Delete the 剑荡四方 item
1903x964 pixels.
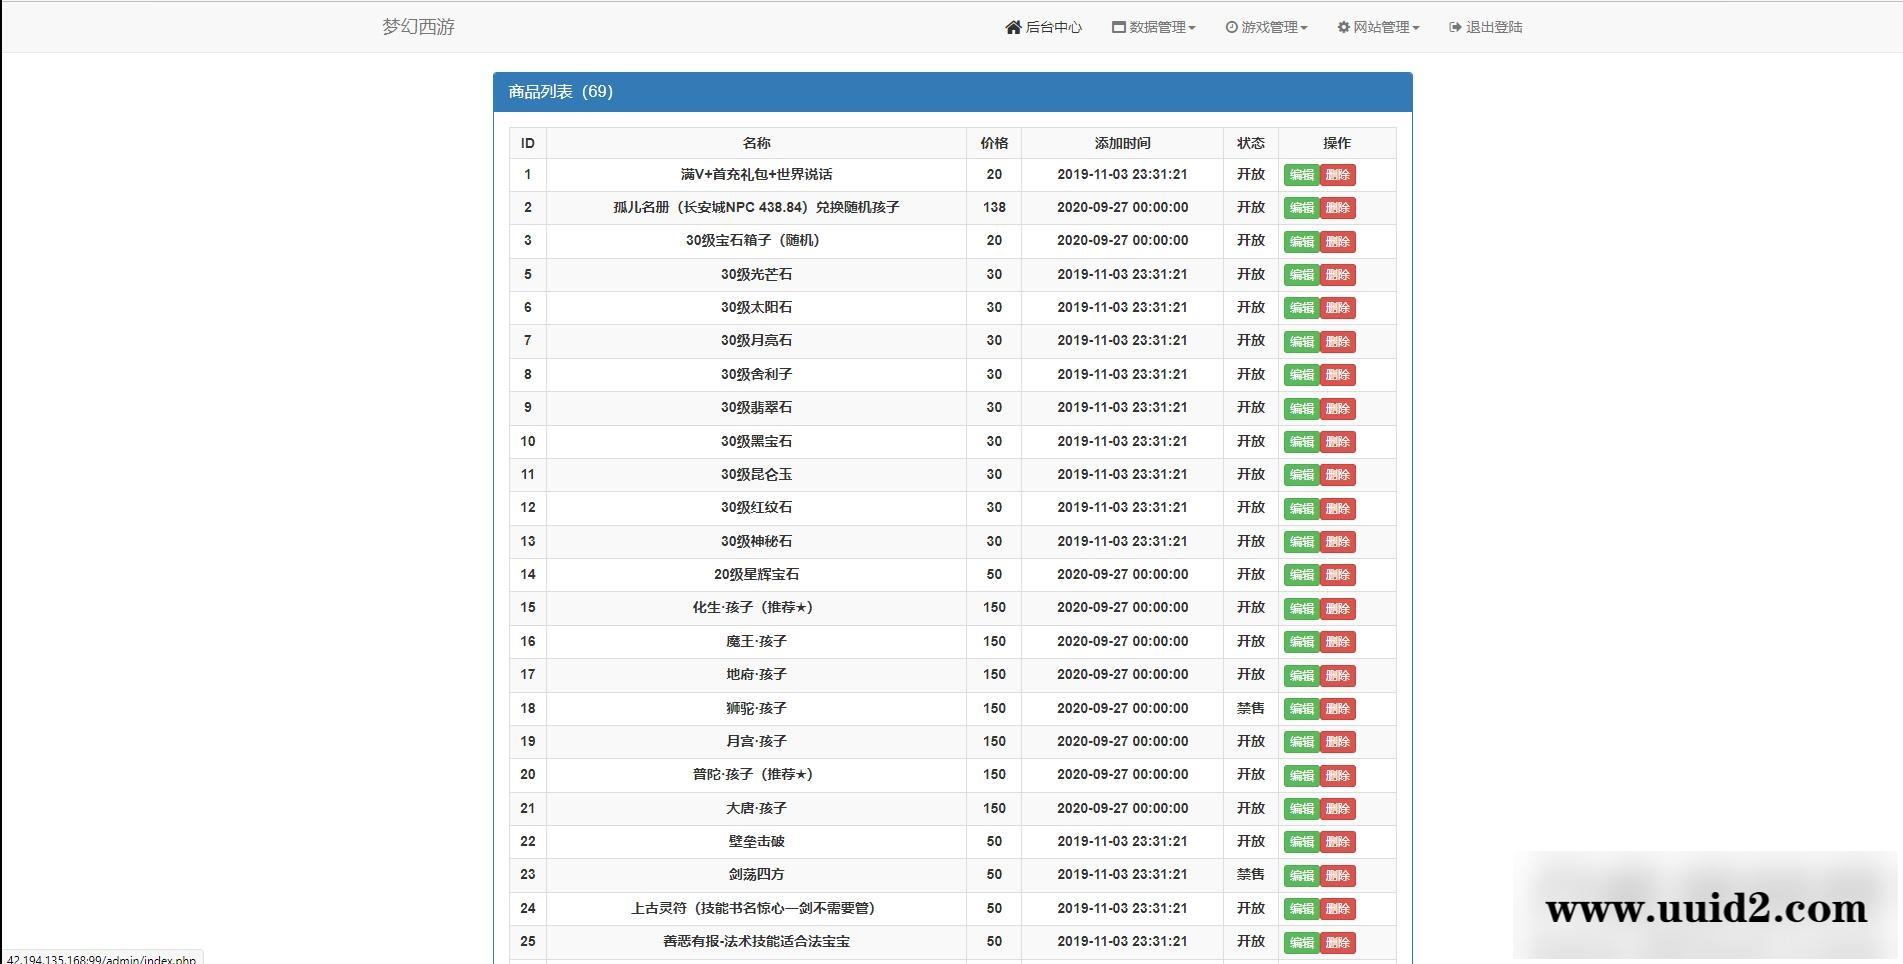[x=1339, y=875]
